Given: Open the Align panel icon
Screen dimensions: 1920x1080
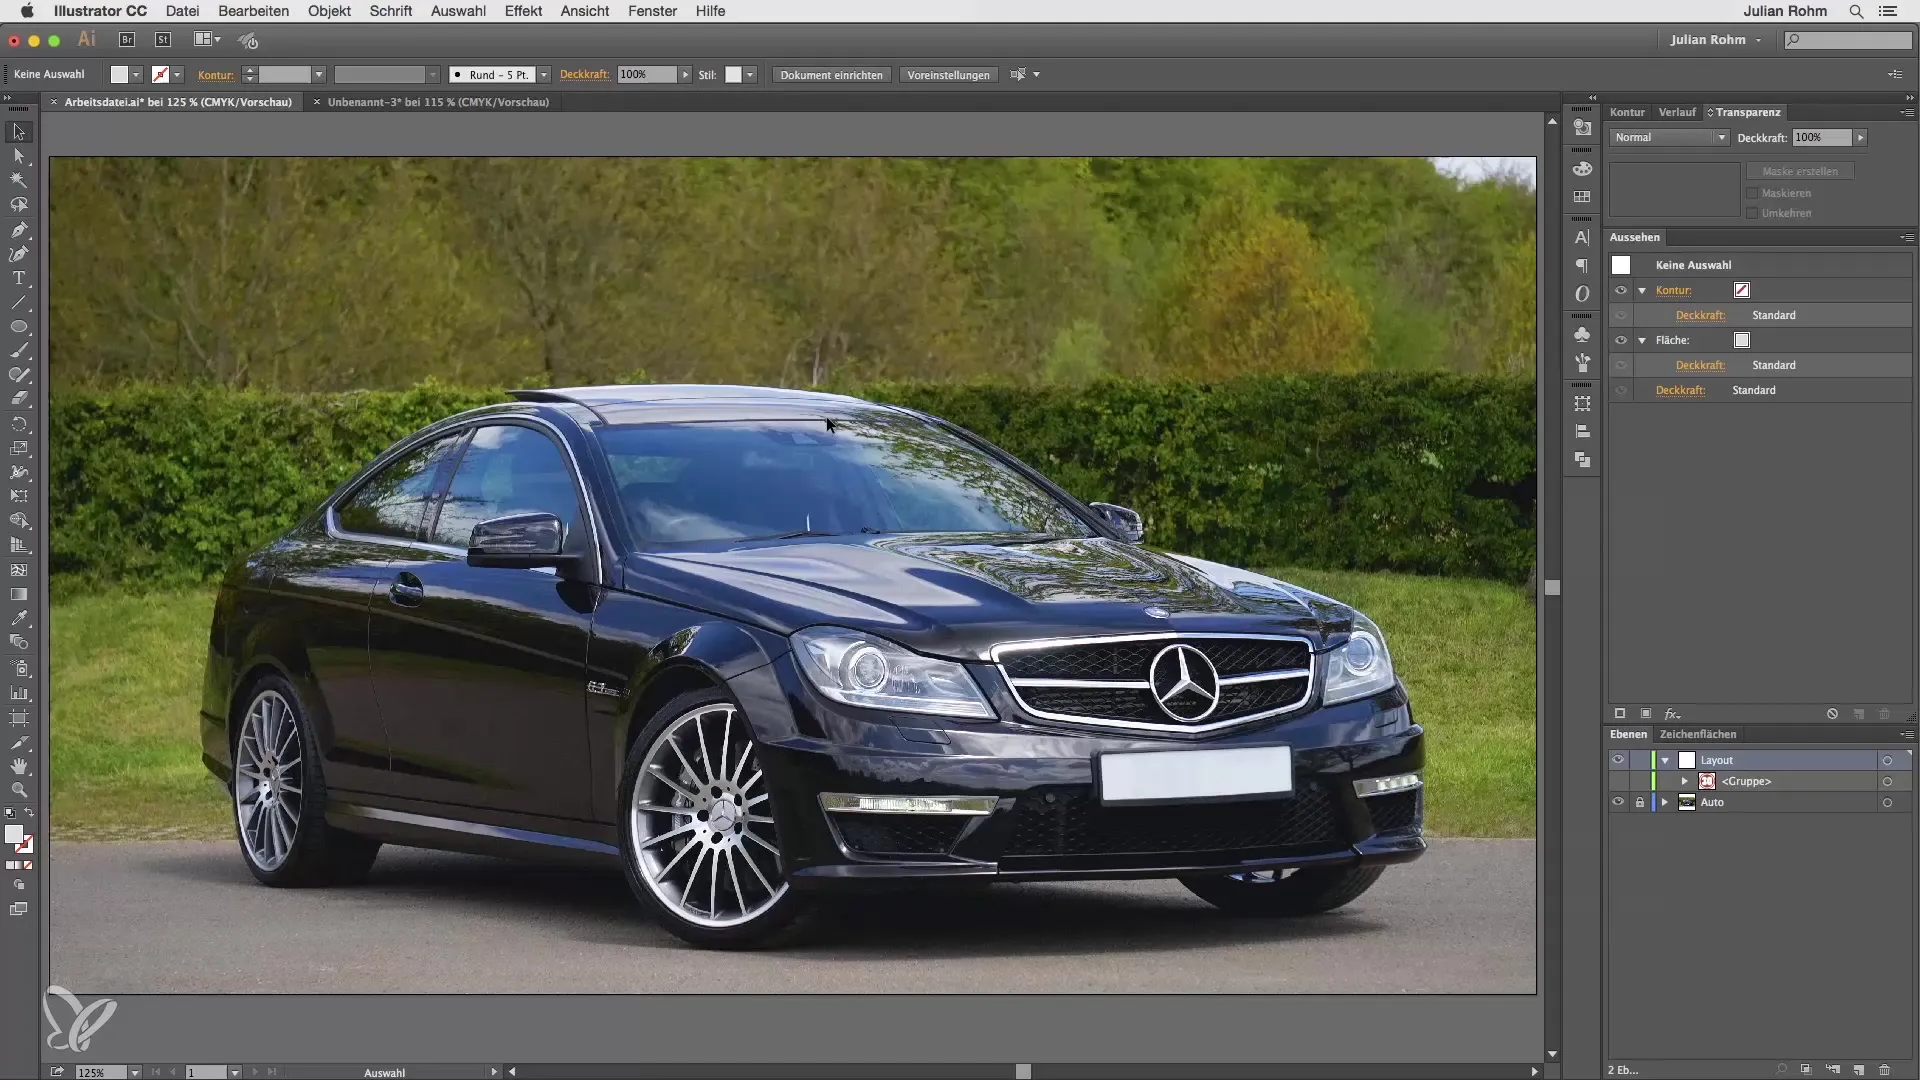Looking at the screenshot, I should tap(1582, 432).
